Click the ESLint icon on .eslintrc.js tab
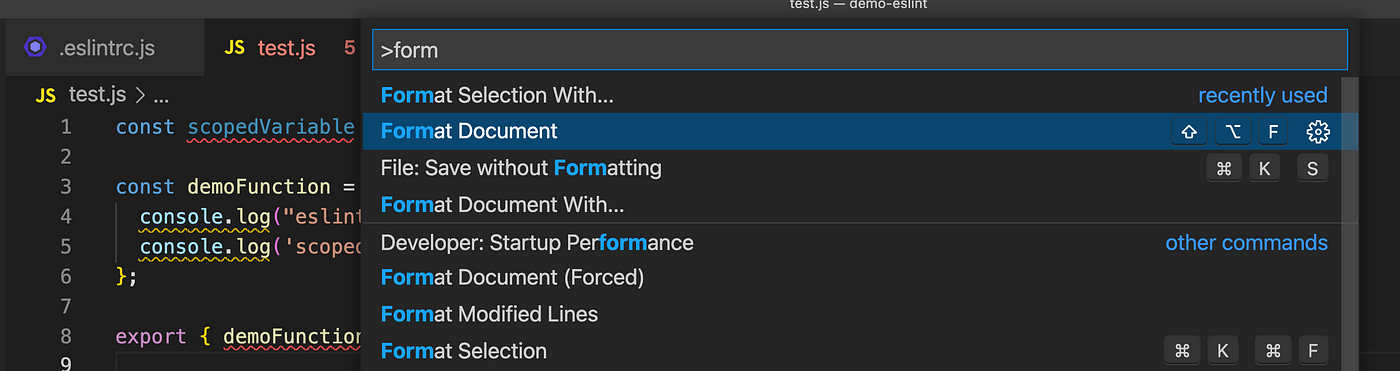Screen dimensions: 1400x371 pos(35,47)
